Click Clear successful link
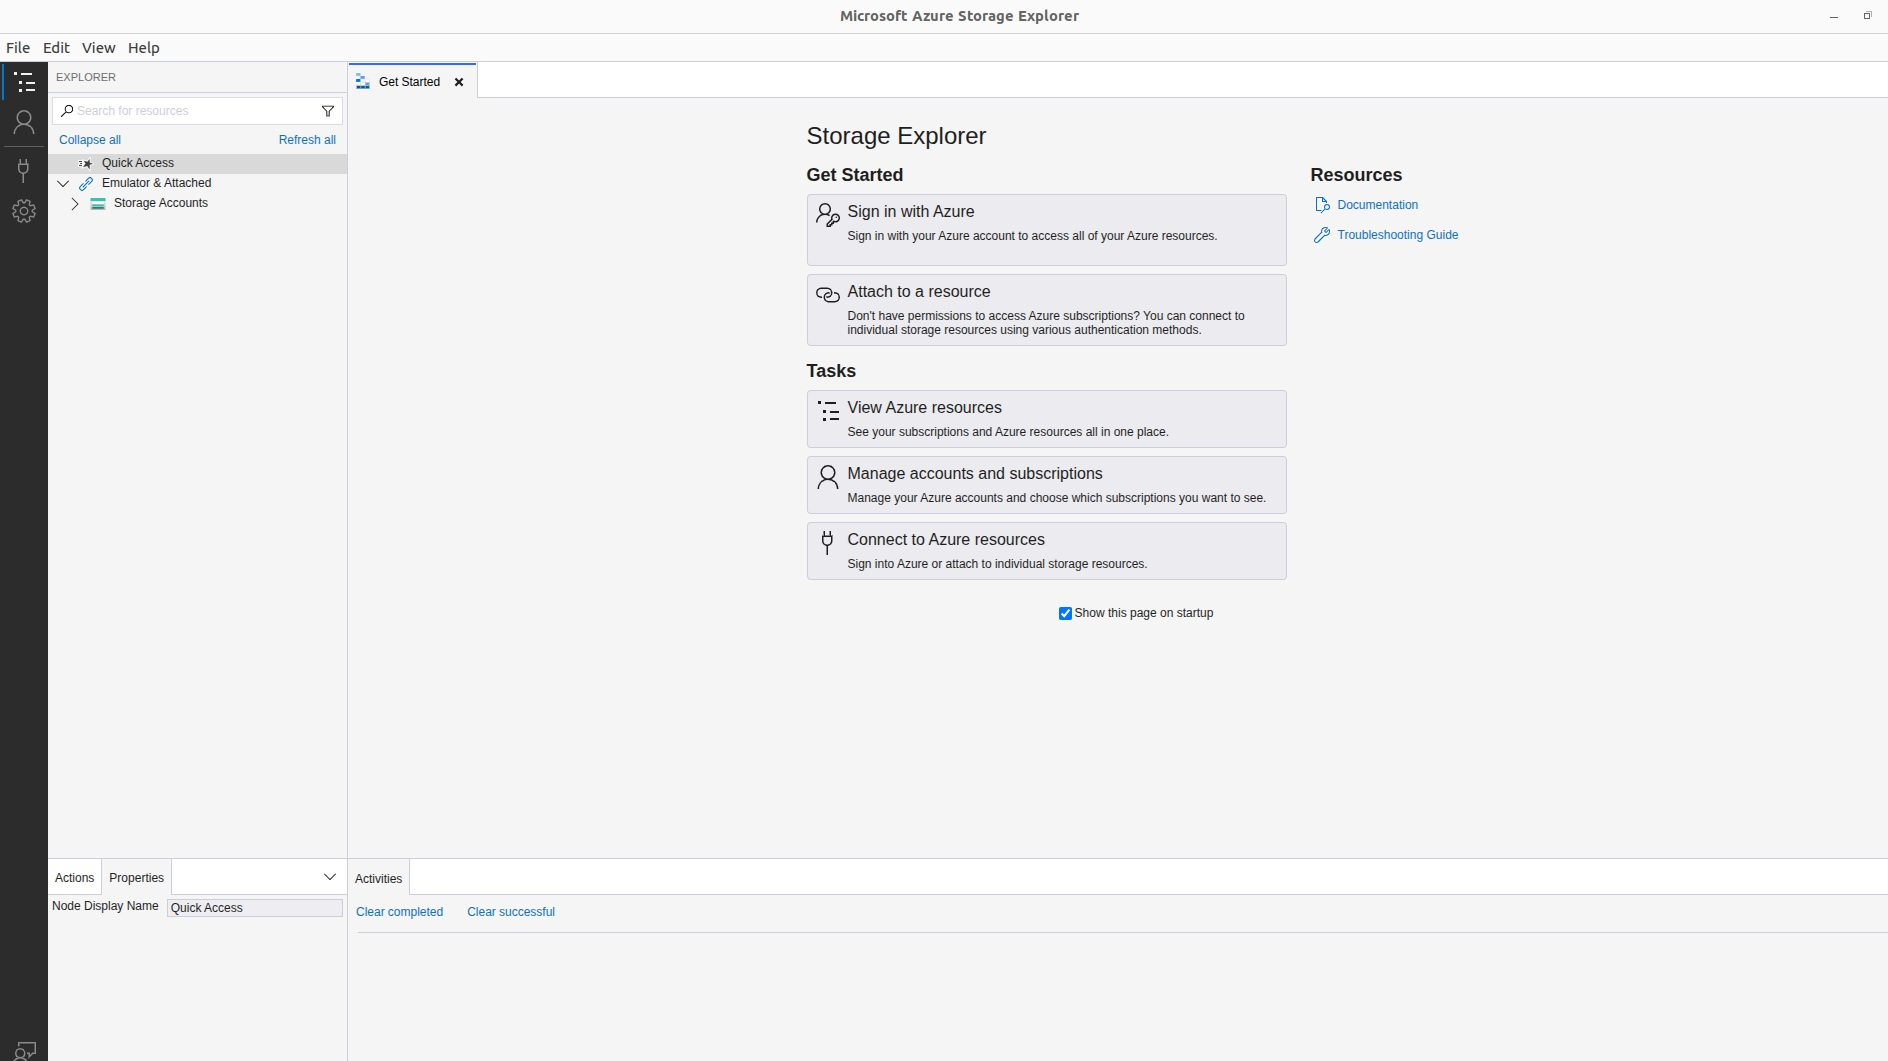1888x1061 pixels. 511,912
